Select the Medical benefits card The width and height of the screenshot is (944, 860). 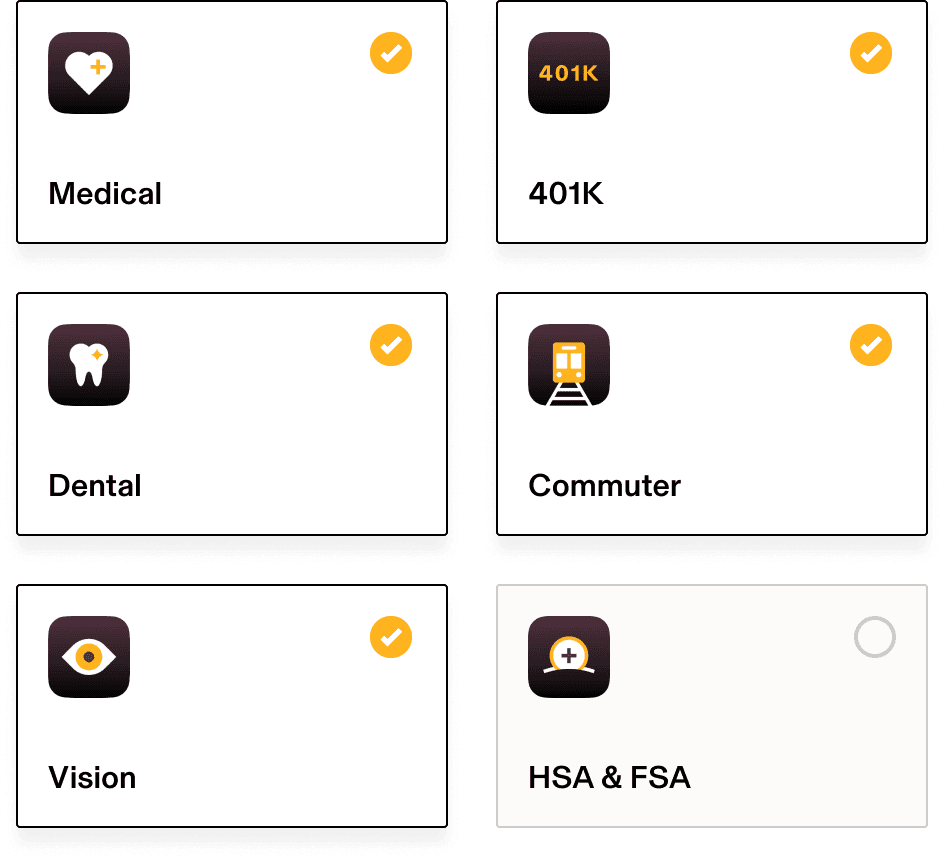[231, 123]
